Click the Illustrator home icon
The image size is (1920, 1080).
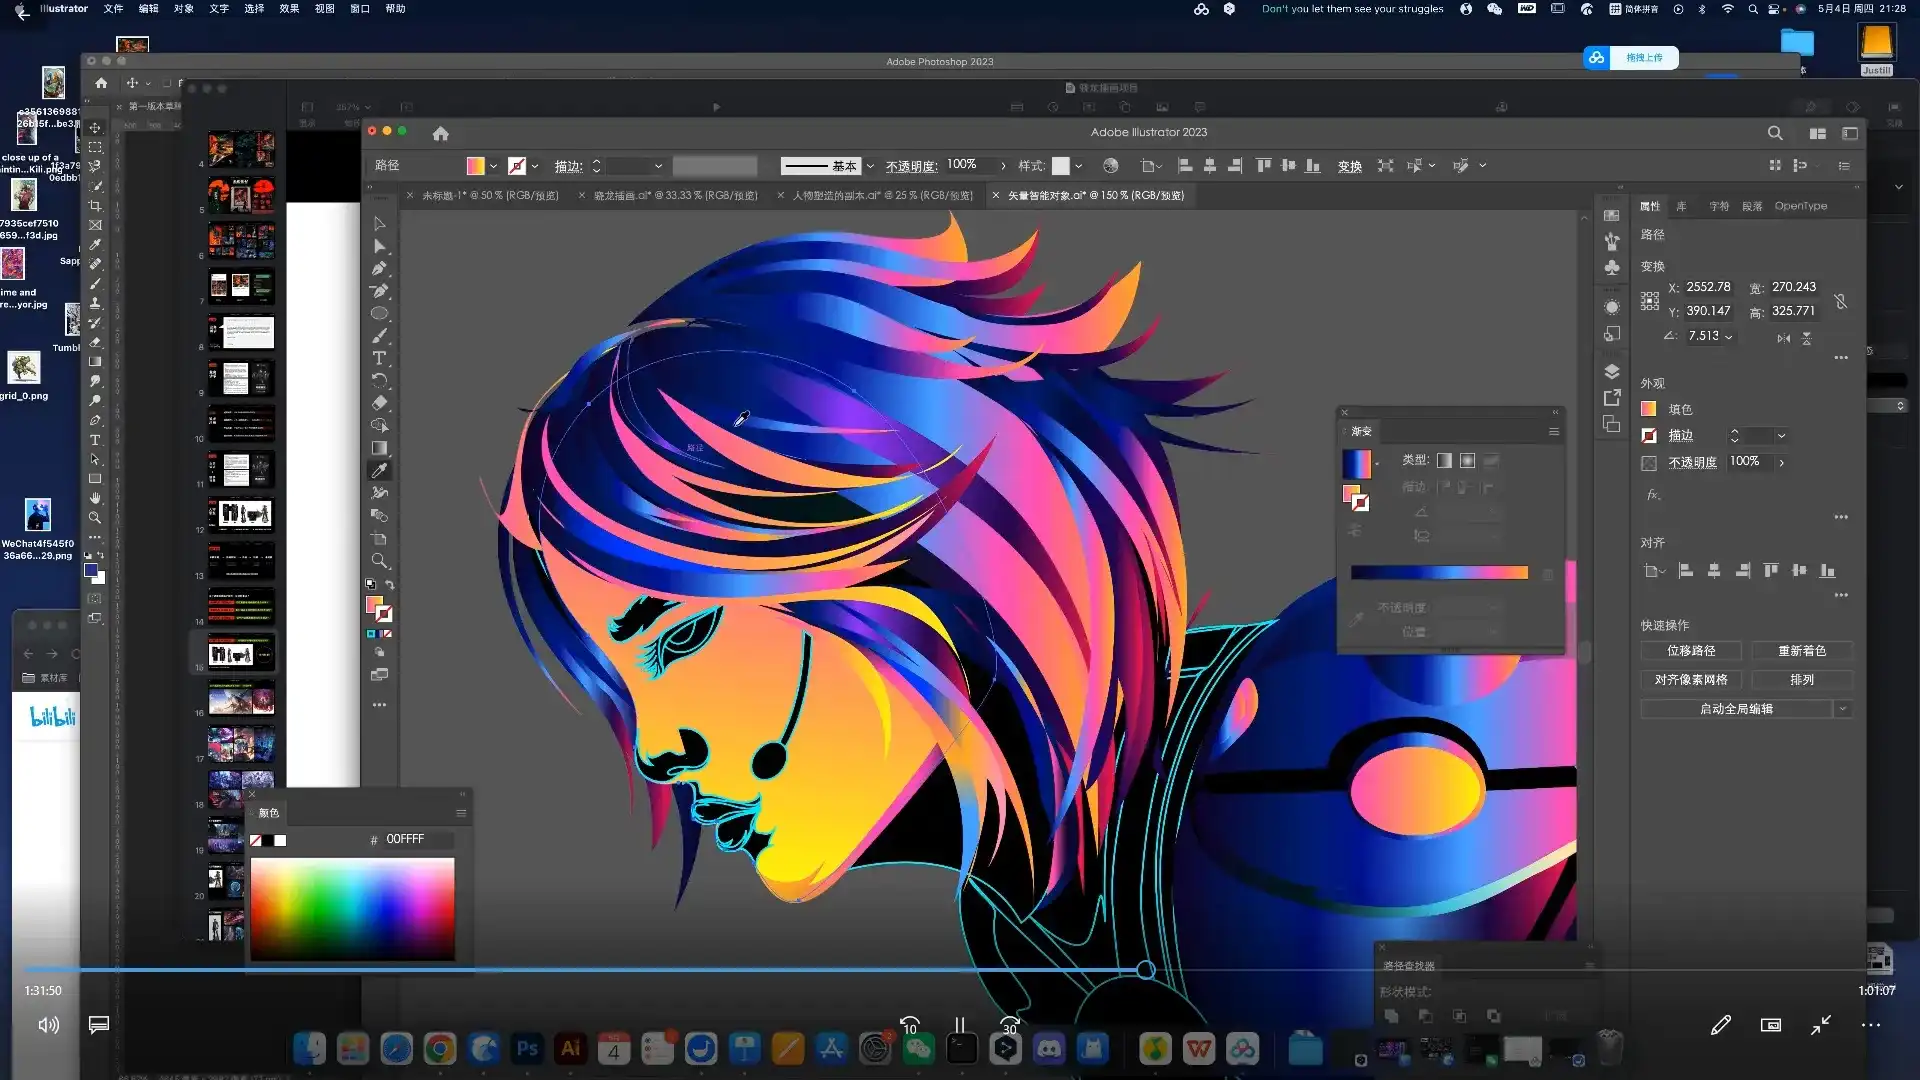coord(440,133)
